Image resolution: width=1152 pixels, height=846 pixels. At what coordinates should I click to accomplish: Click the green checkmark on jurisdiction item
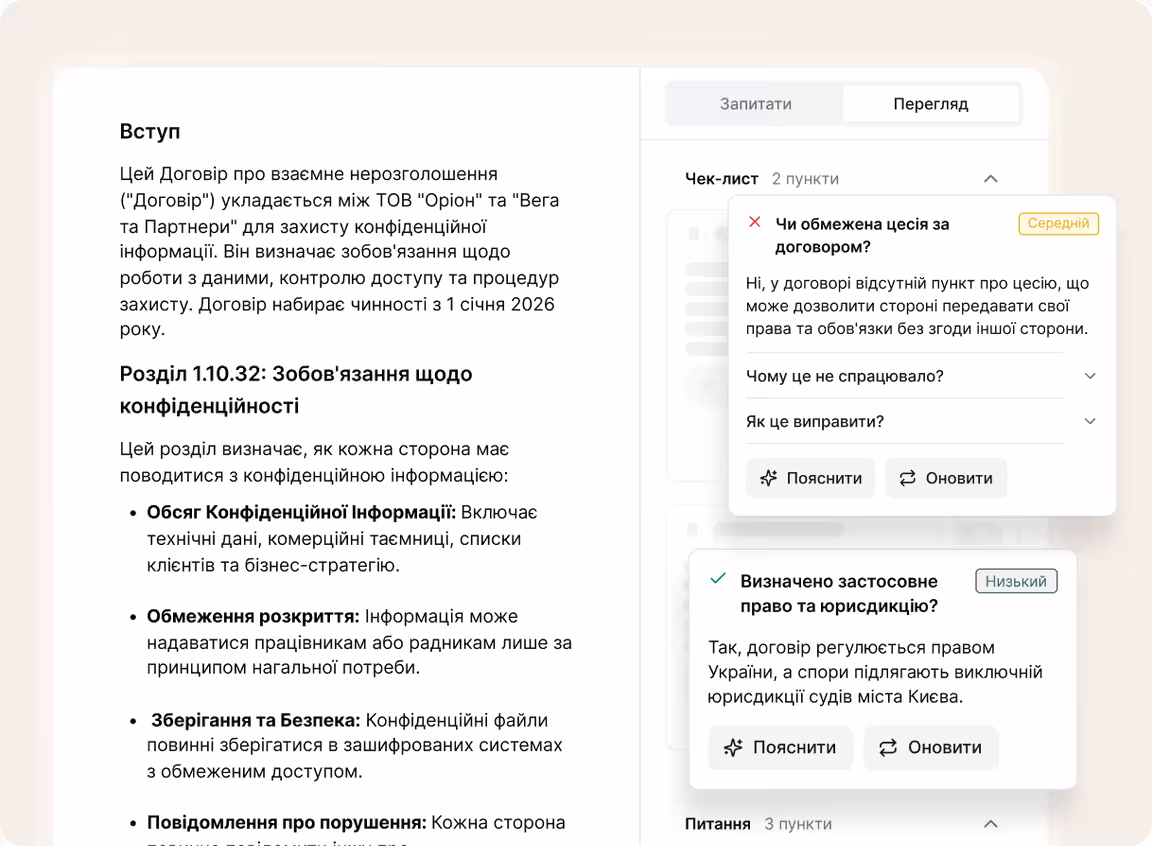pyautogui.click(x=716, y=578)
